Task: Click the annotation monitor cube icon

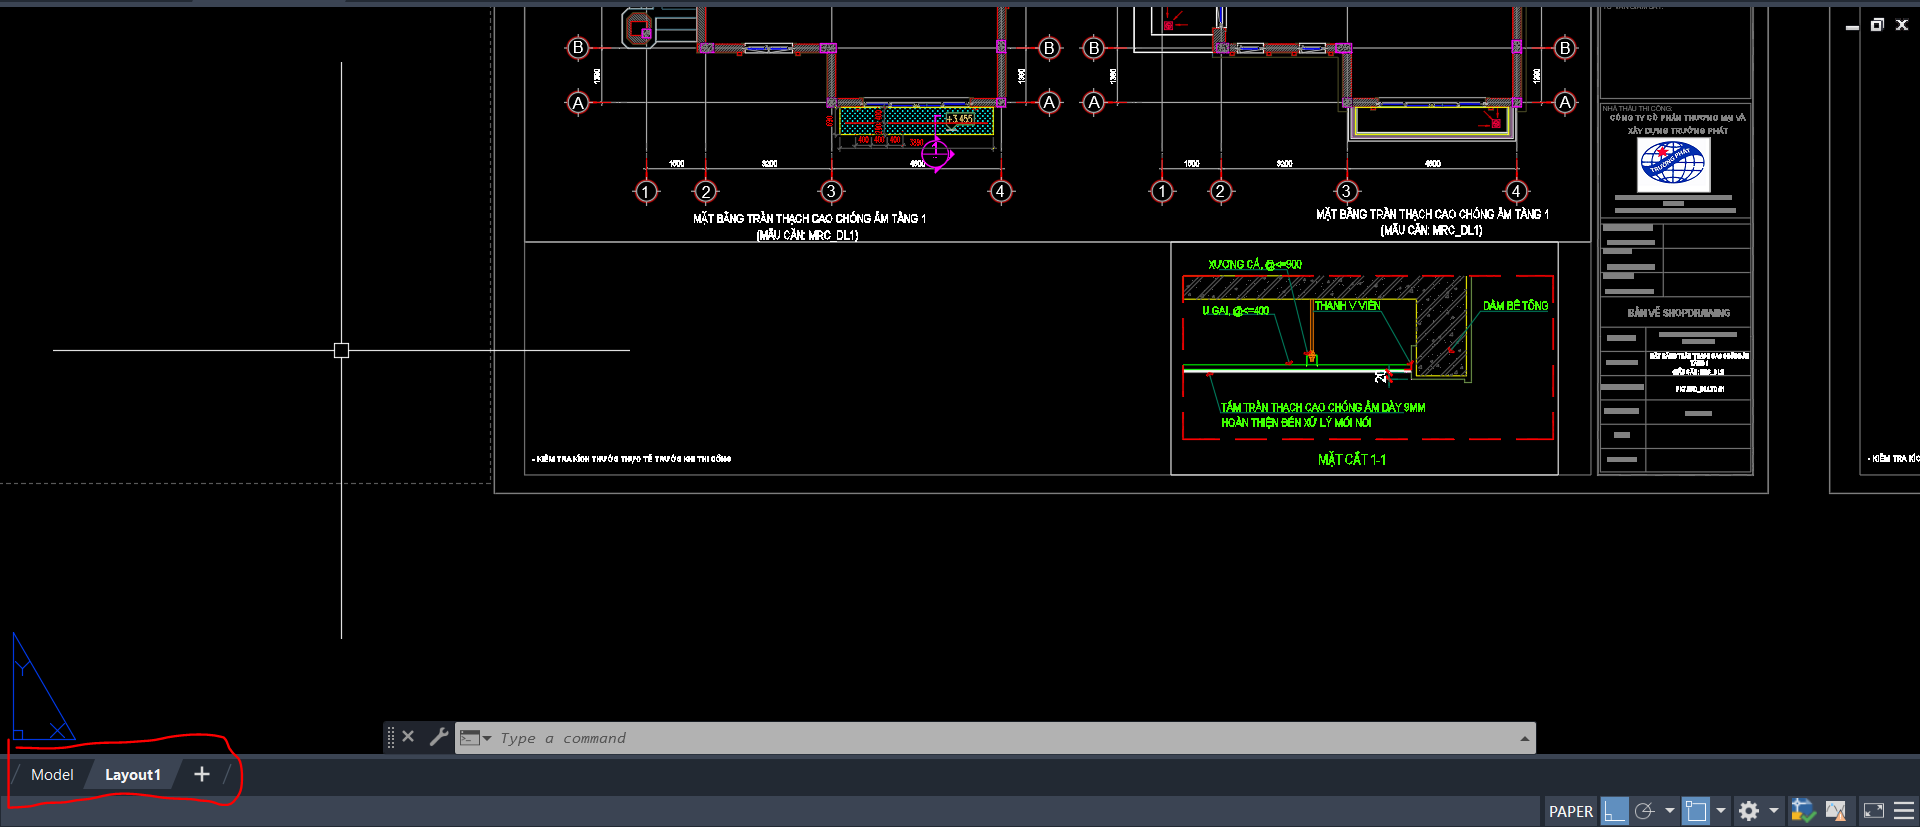Action: 1802,811
